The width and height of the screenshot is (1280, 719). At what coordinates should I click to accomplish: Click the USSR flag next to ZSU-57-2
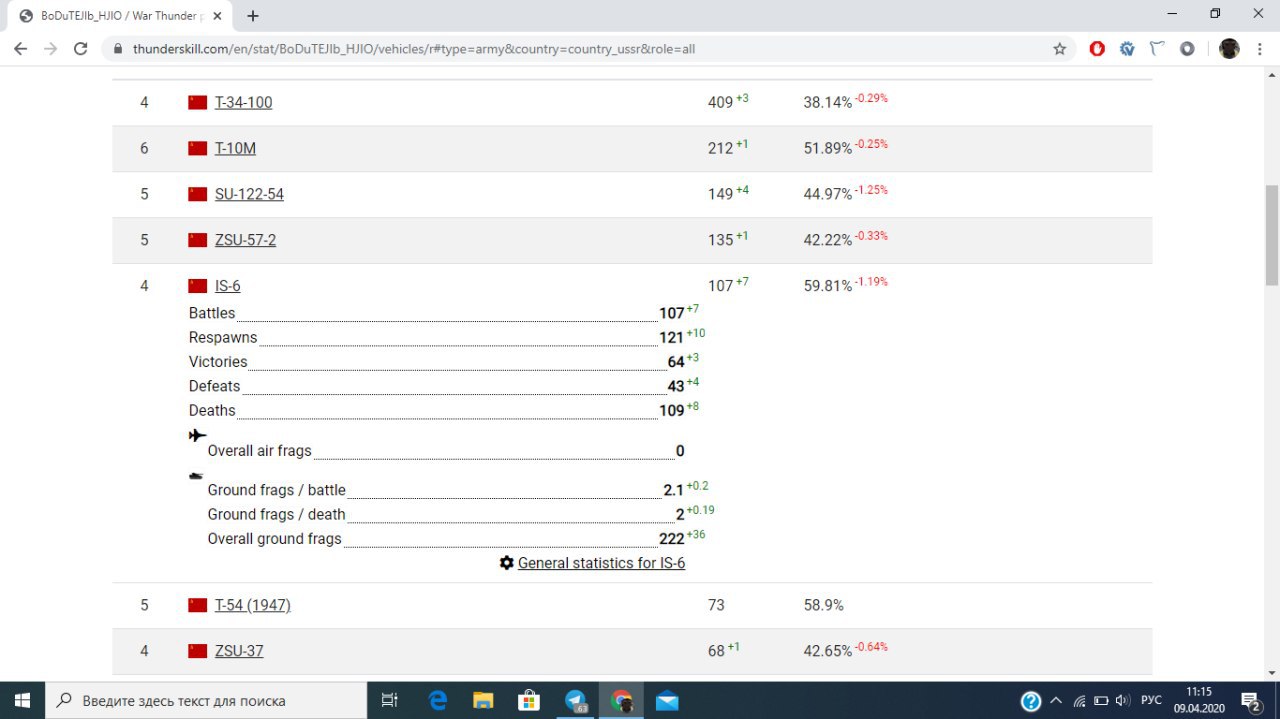tap(198, 240)
